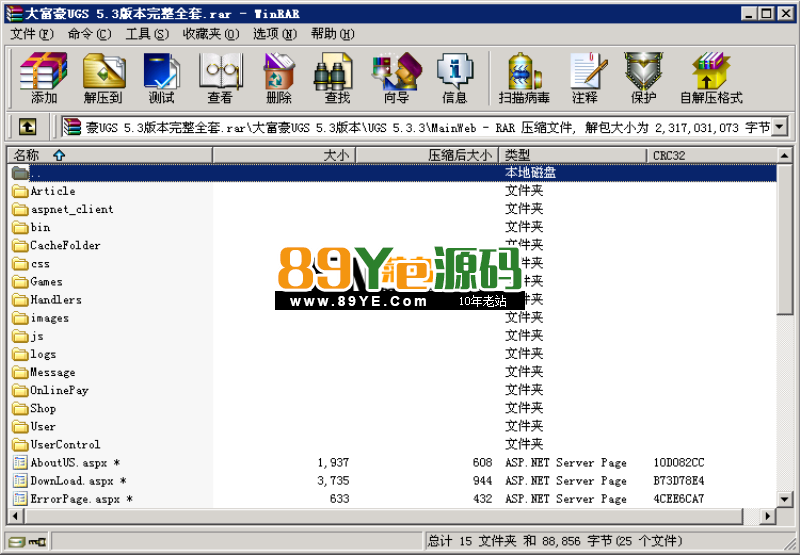
Task: Click CRC32 value B73D78E4
Action: (679, 481)
